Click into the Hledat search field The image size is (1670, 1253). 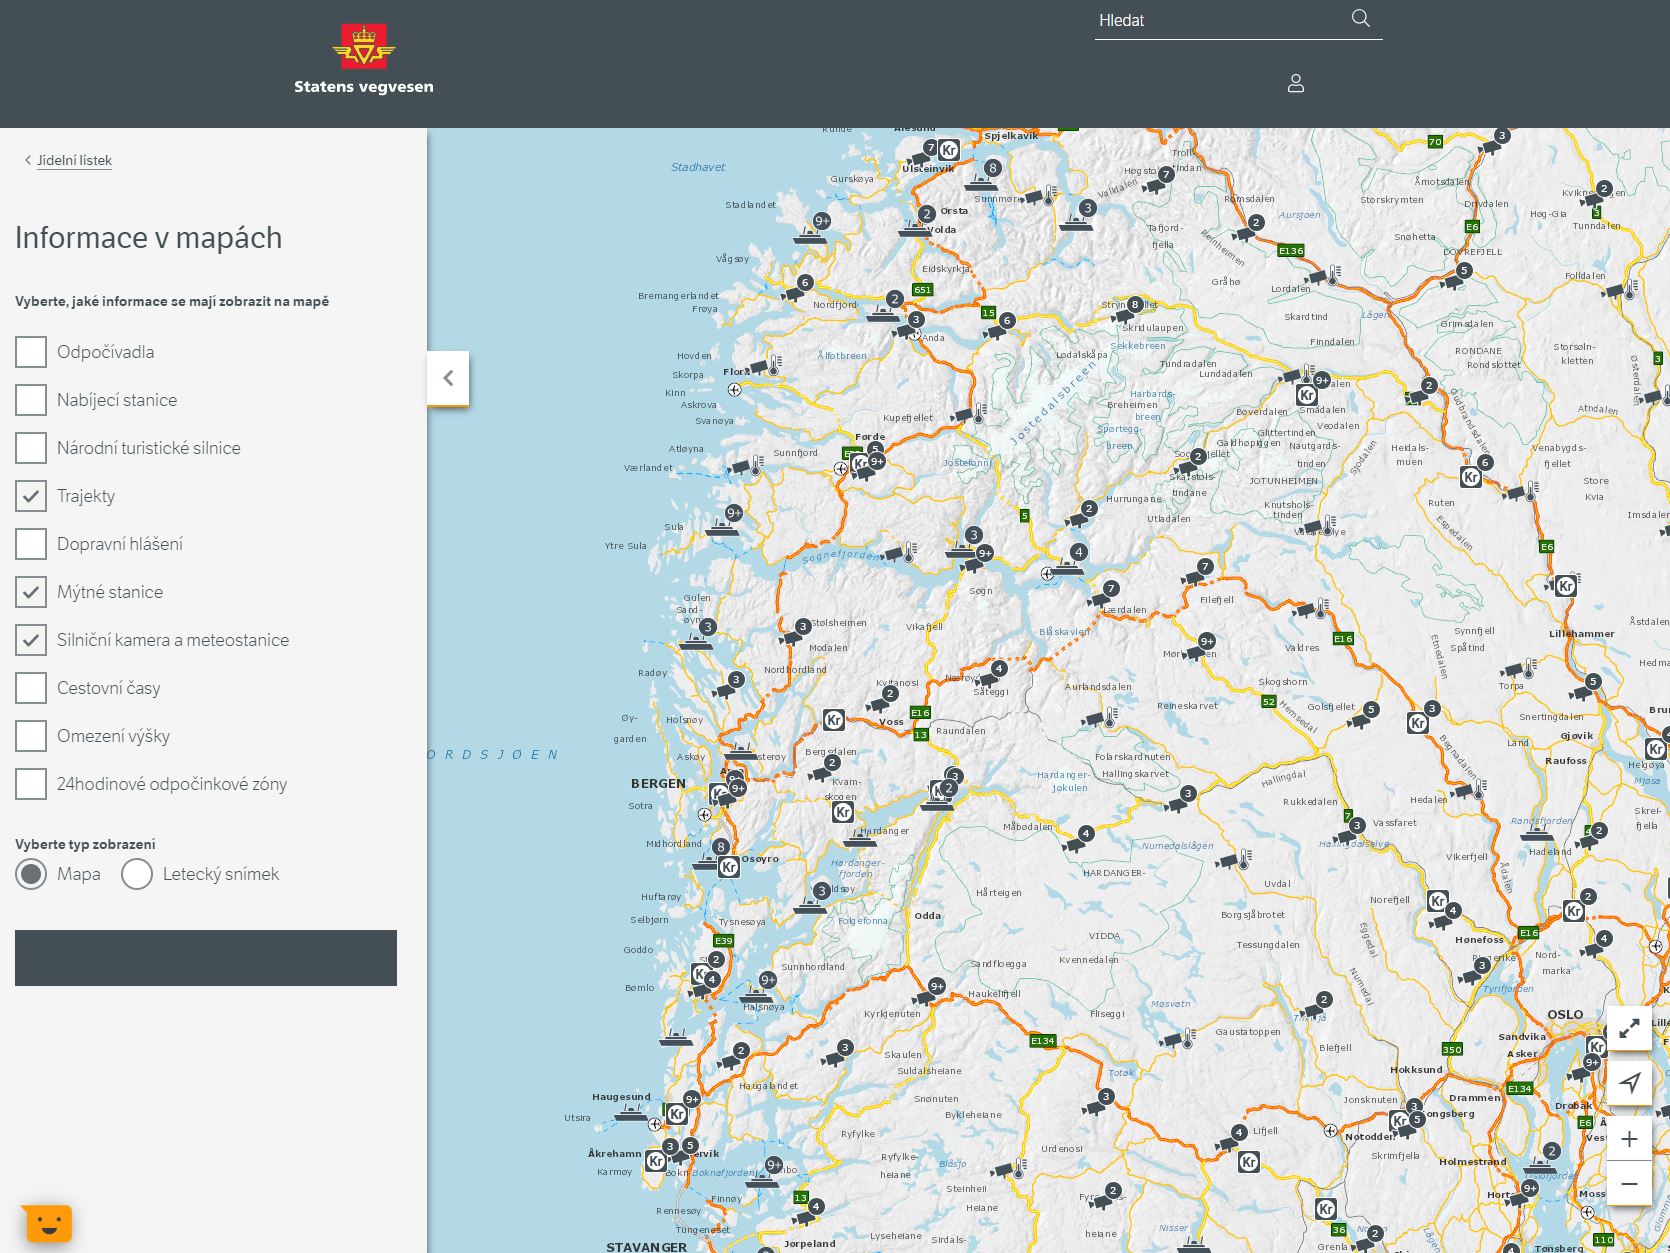pyautogui.click(x=1220, y=20)
